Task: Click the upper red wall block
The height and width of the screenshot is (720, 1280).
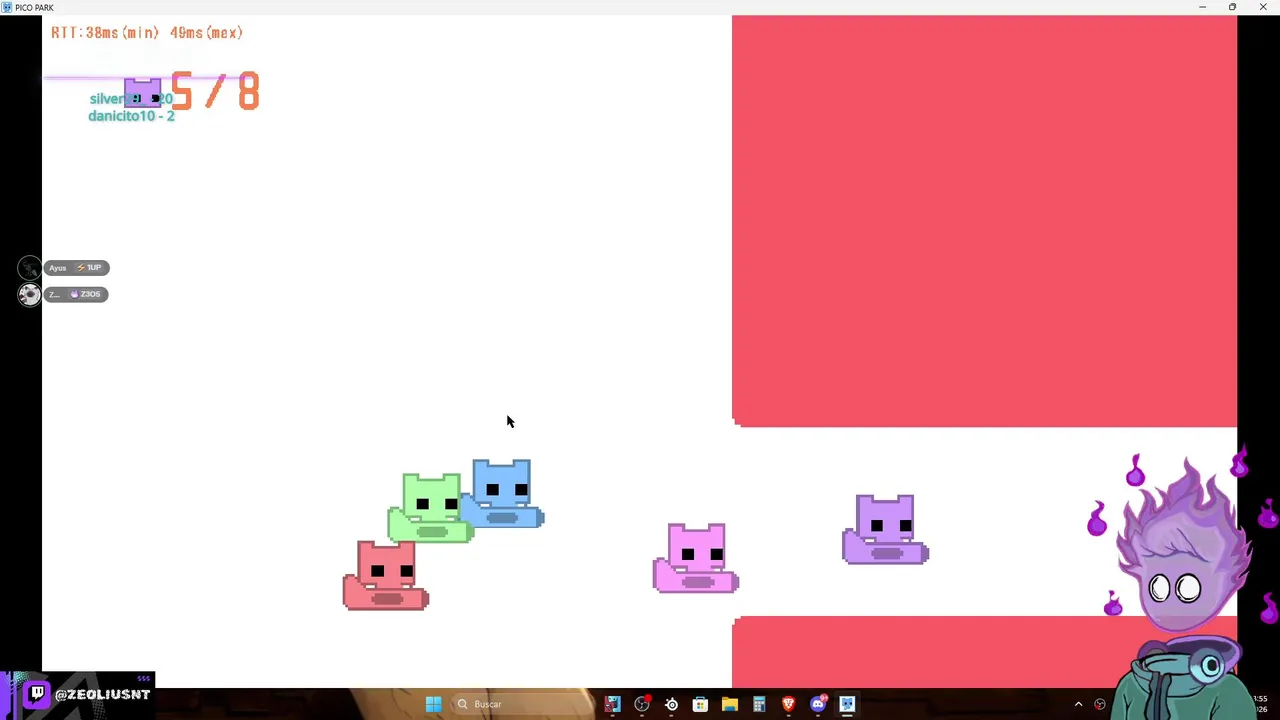Action: (984, 221)
